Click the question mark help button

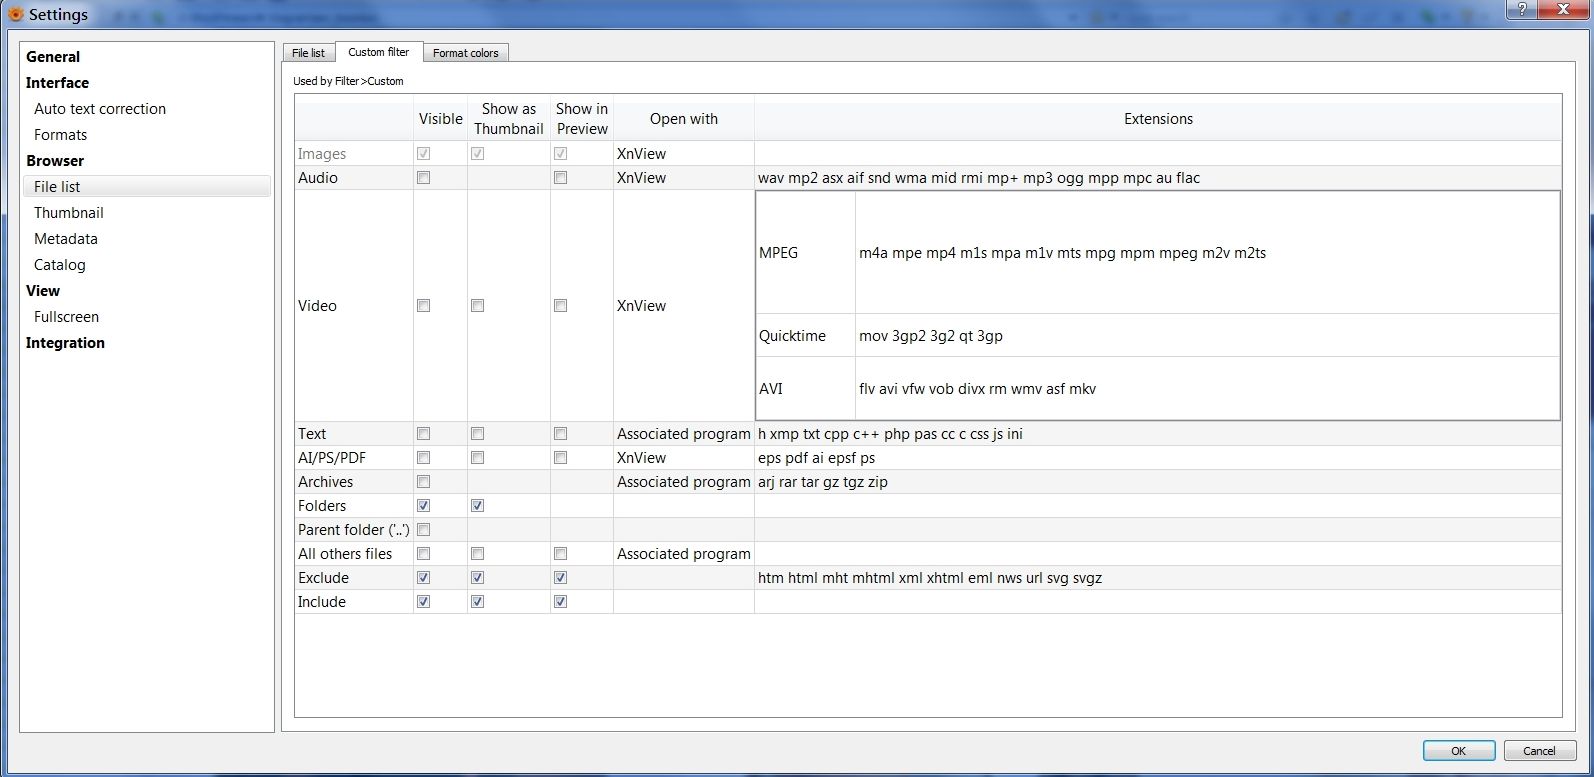point(1522,9)
